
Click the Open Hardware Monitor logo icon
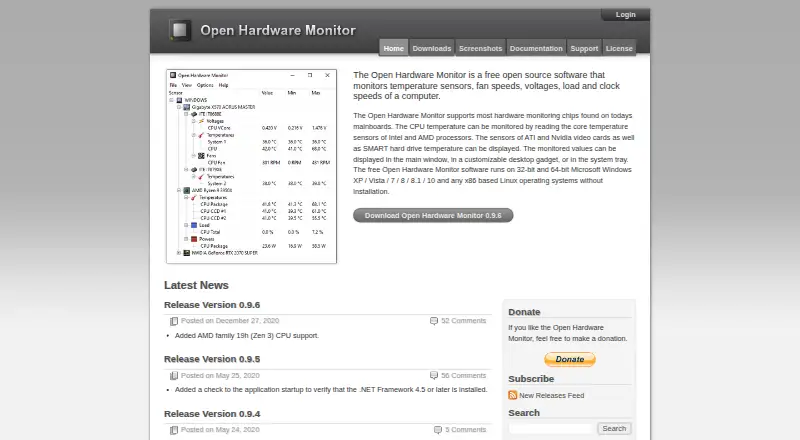tap(180, 30)
